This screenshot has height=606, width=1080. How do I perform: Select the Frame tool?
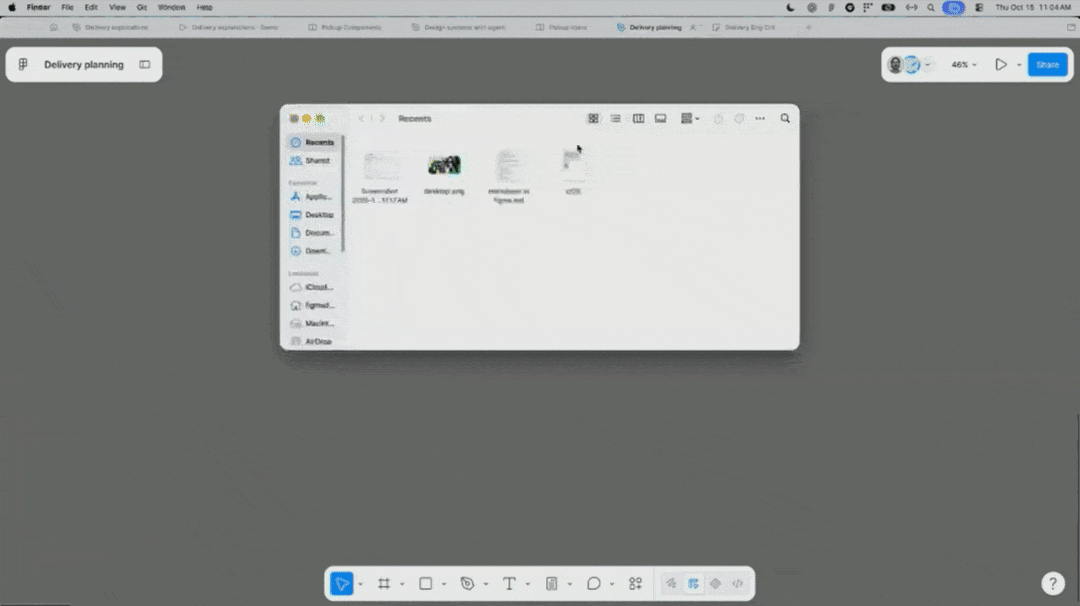click(384, 584)
